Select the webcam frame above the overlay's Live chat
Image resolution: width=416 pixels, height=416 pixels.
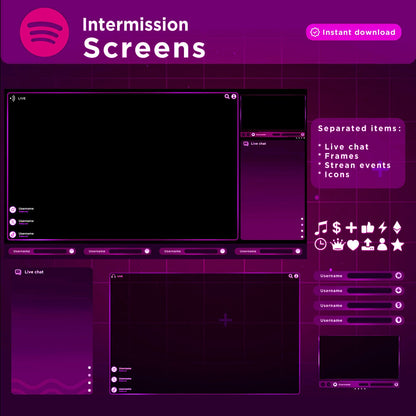(273, 116)
